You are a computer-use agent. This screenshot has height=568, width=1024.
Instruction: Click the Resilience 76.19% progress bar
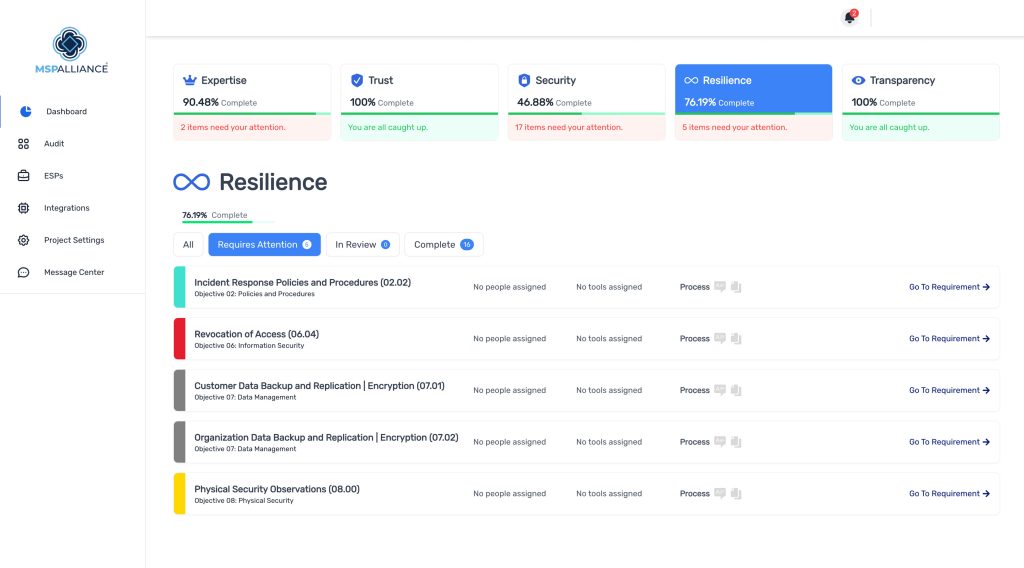click(x=228, y=222)
